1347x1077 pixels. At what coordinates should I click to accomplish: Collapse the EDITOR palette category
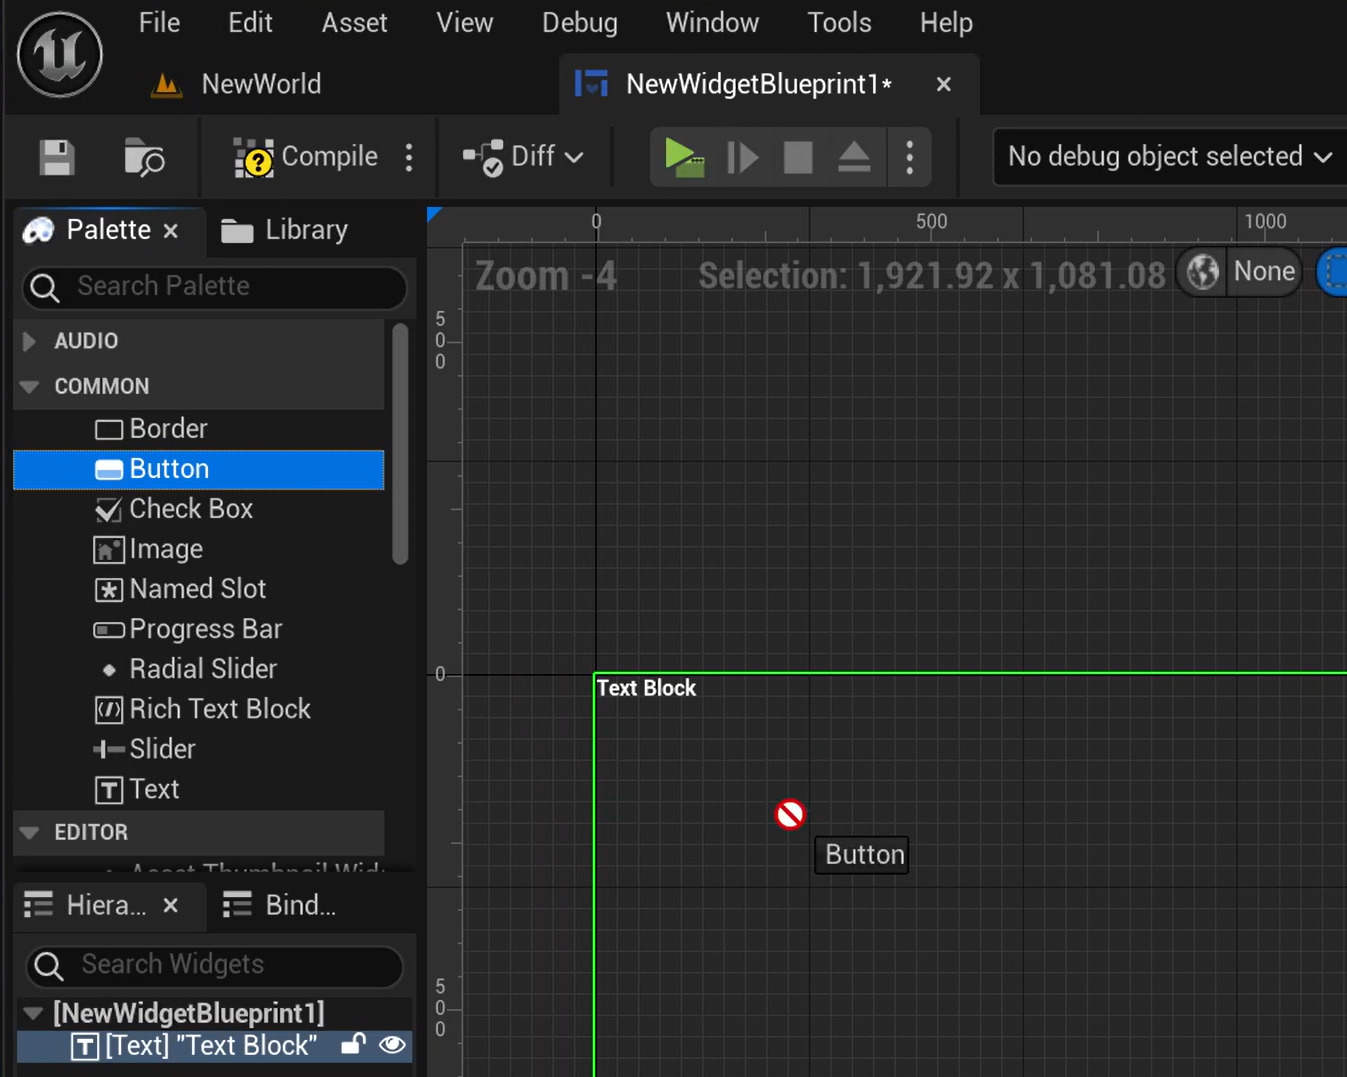point(30,832)
